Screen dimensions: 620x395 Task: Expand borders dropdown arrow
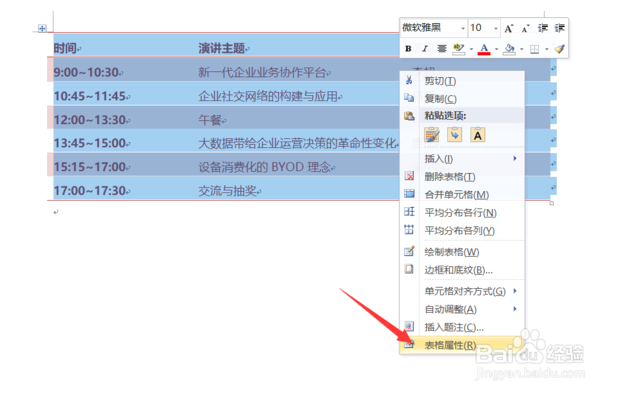point(547,49)
